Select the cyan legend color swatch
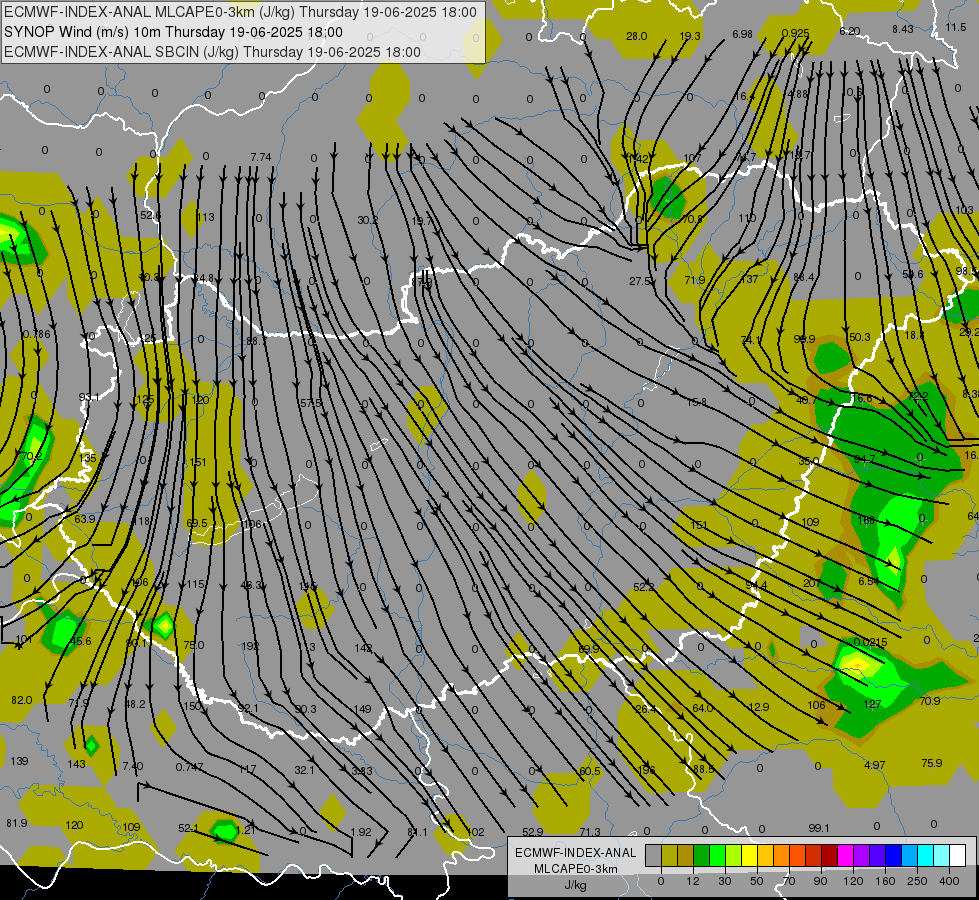Viewport: 979px width, 900px height. coord(926,856)
